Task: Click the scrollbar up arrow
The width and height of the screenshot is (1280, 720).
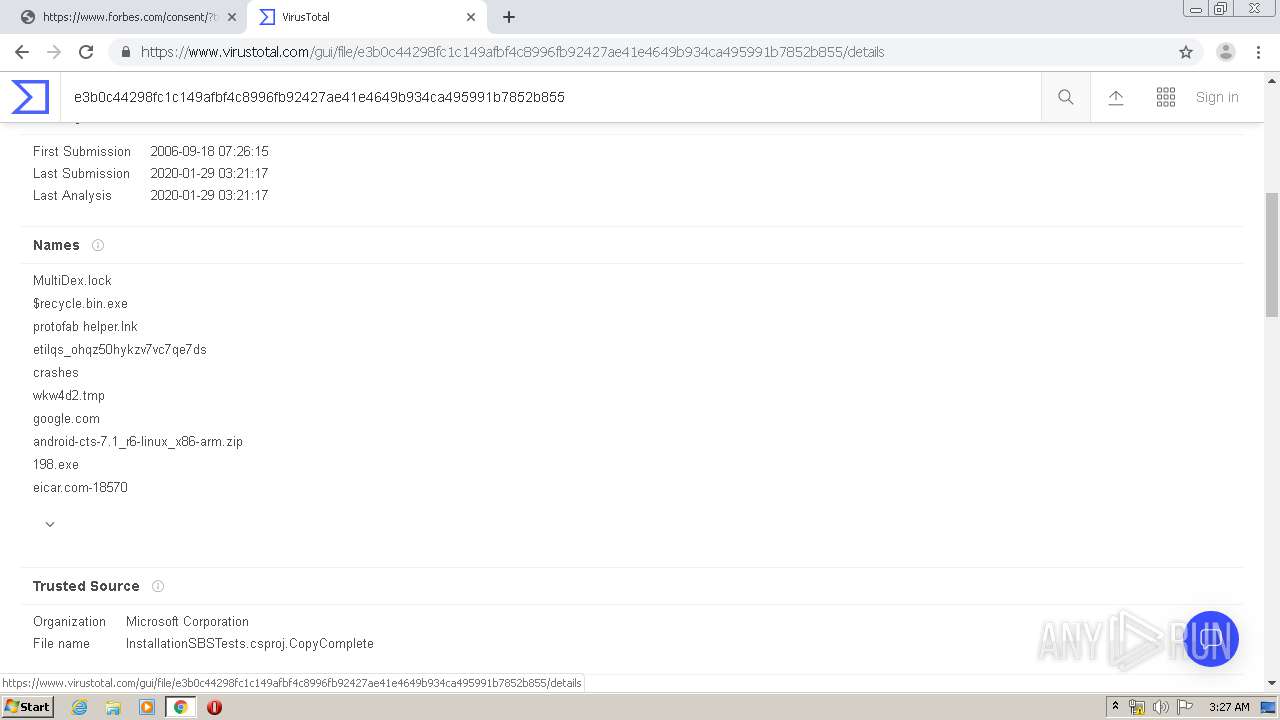Action: pos(1272,79)
